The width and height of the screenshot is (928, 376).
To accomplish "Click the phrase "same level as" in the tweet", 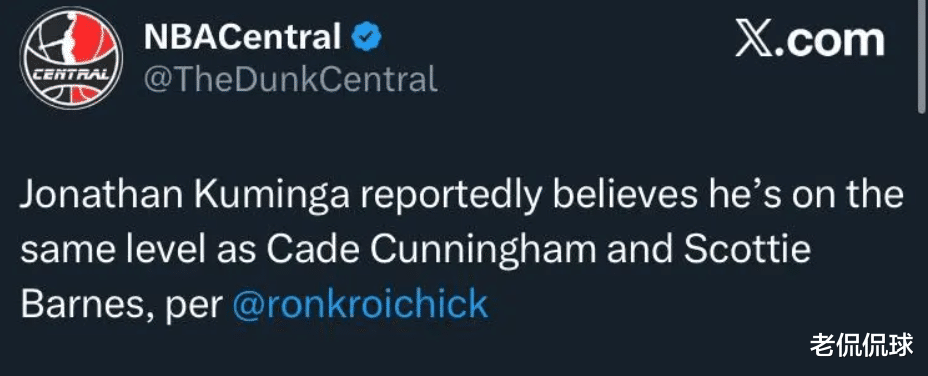I will 137,250.
